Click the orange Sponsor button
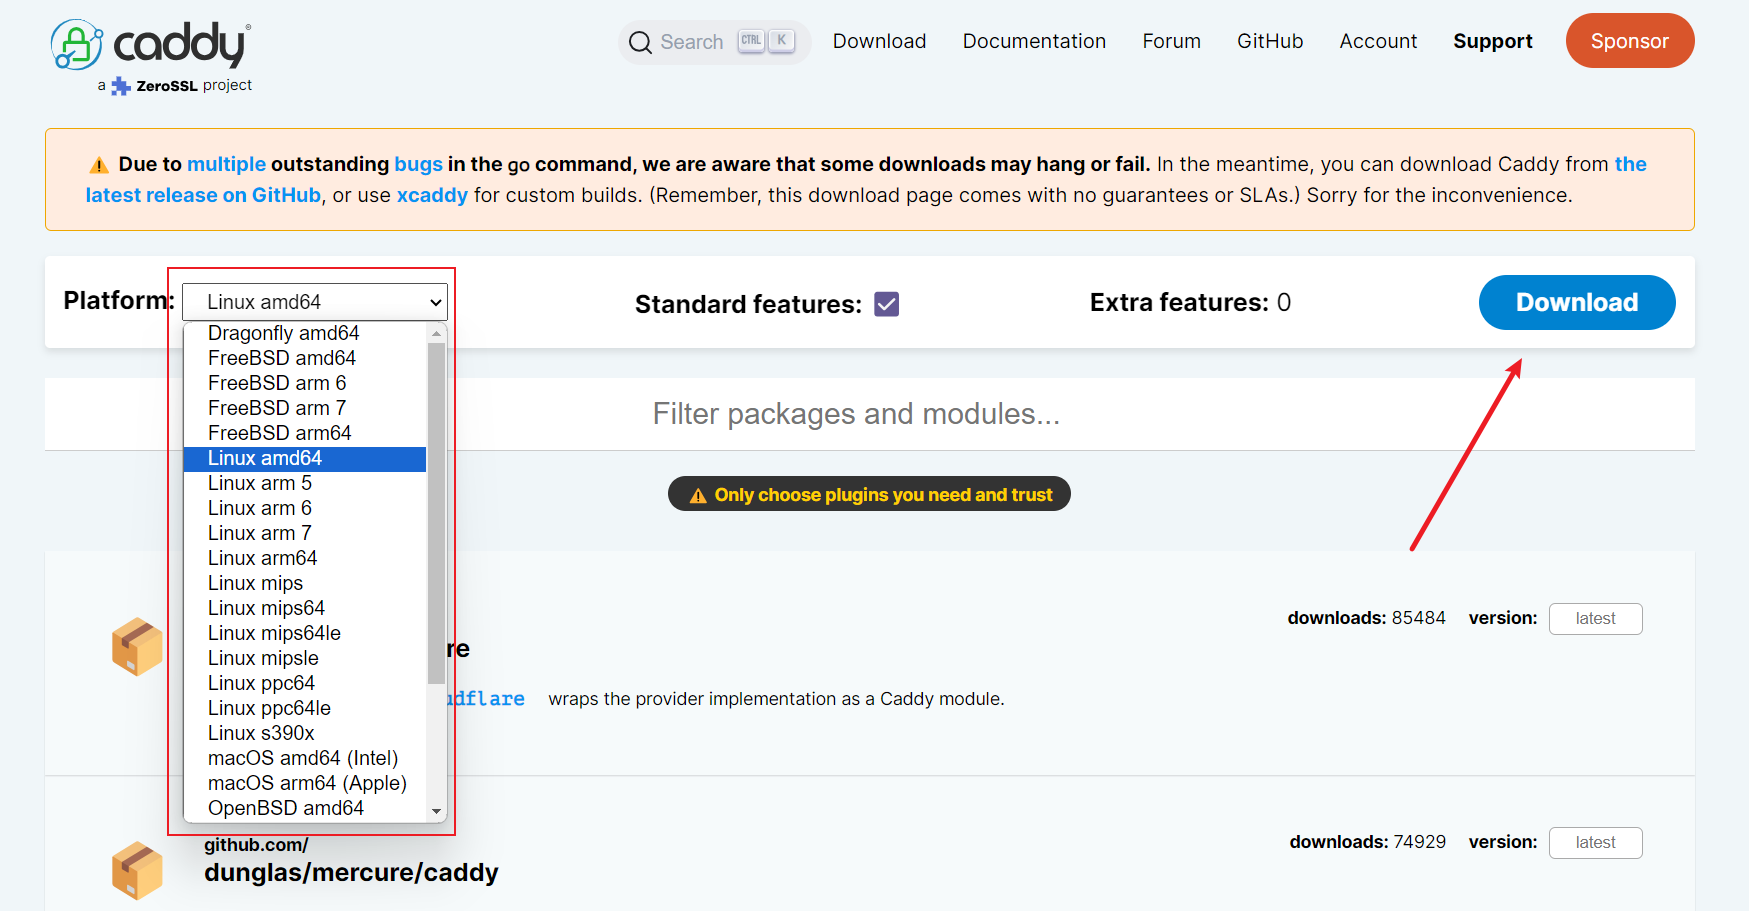Screen dimensions: 1749x911 pos(1630,41)
